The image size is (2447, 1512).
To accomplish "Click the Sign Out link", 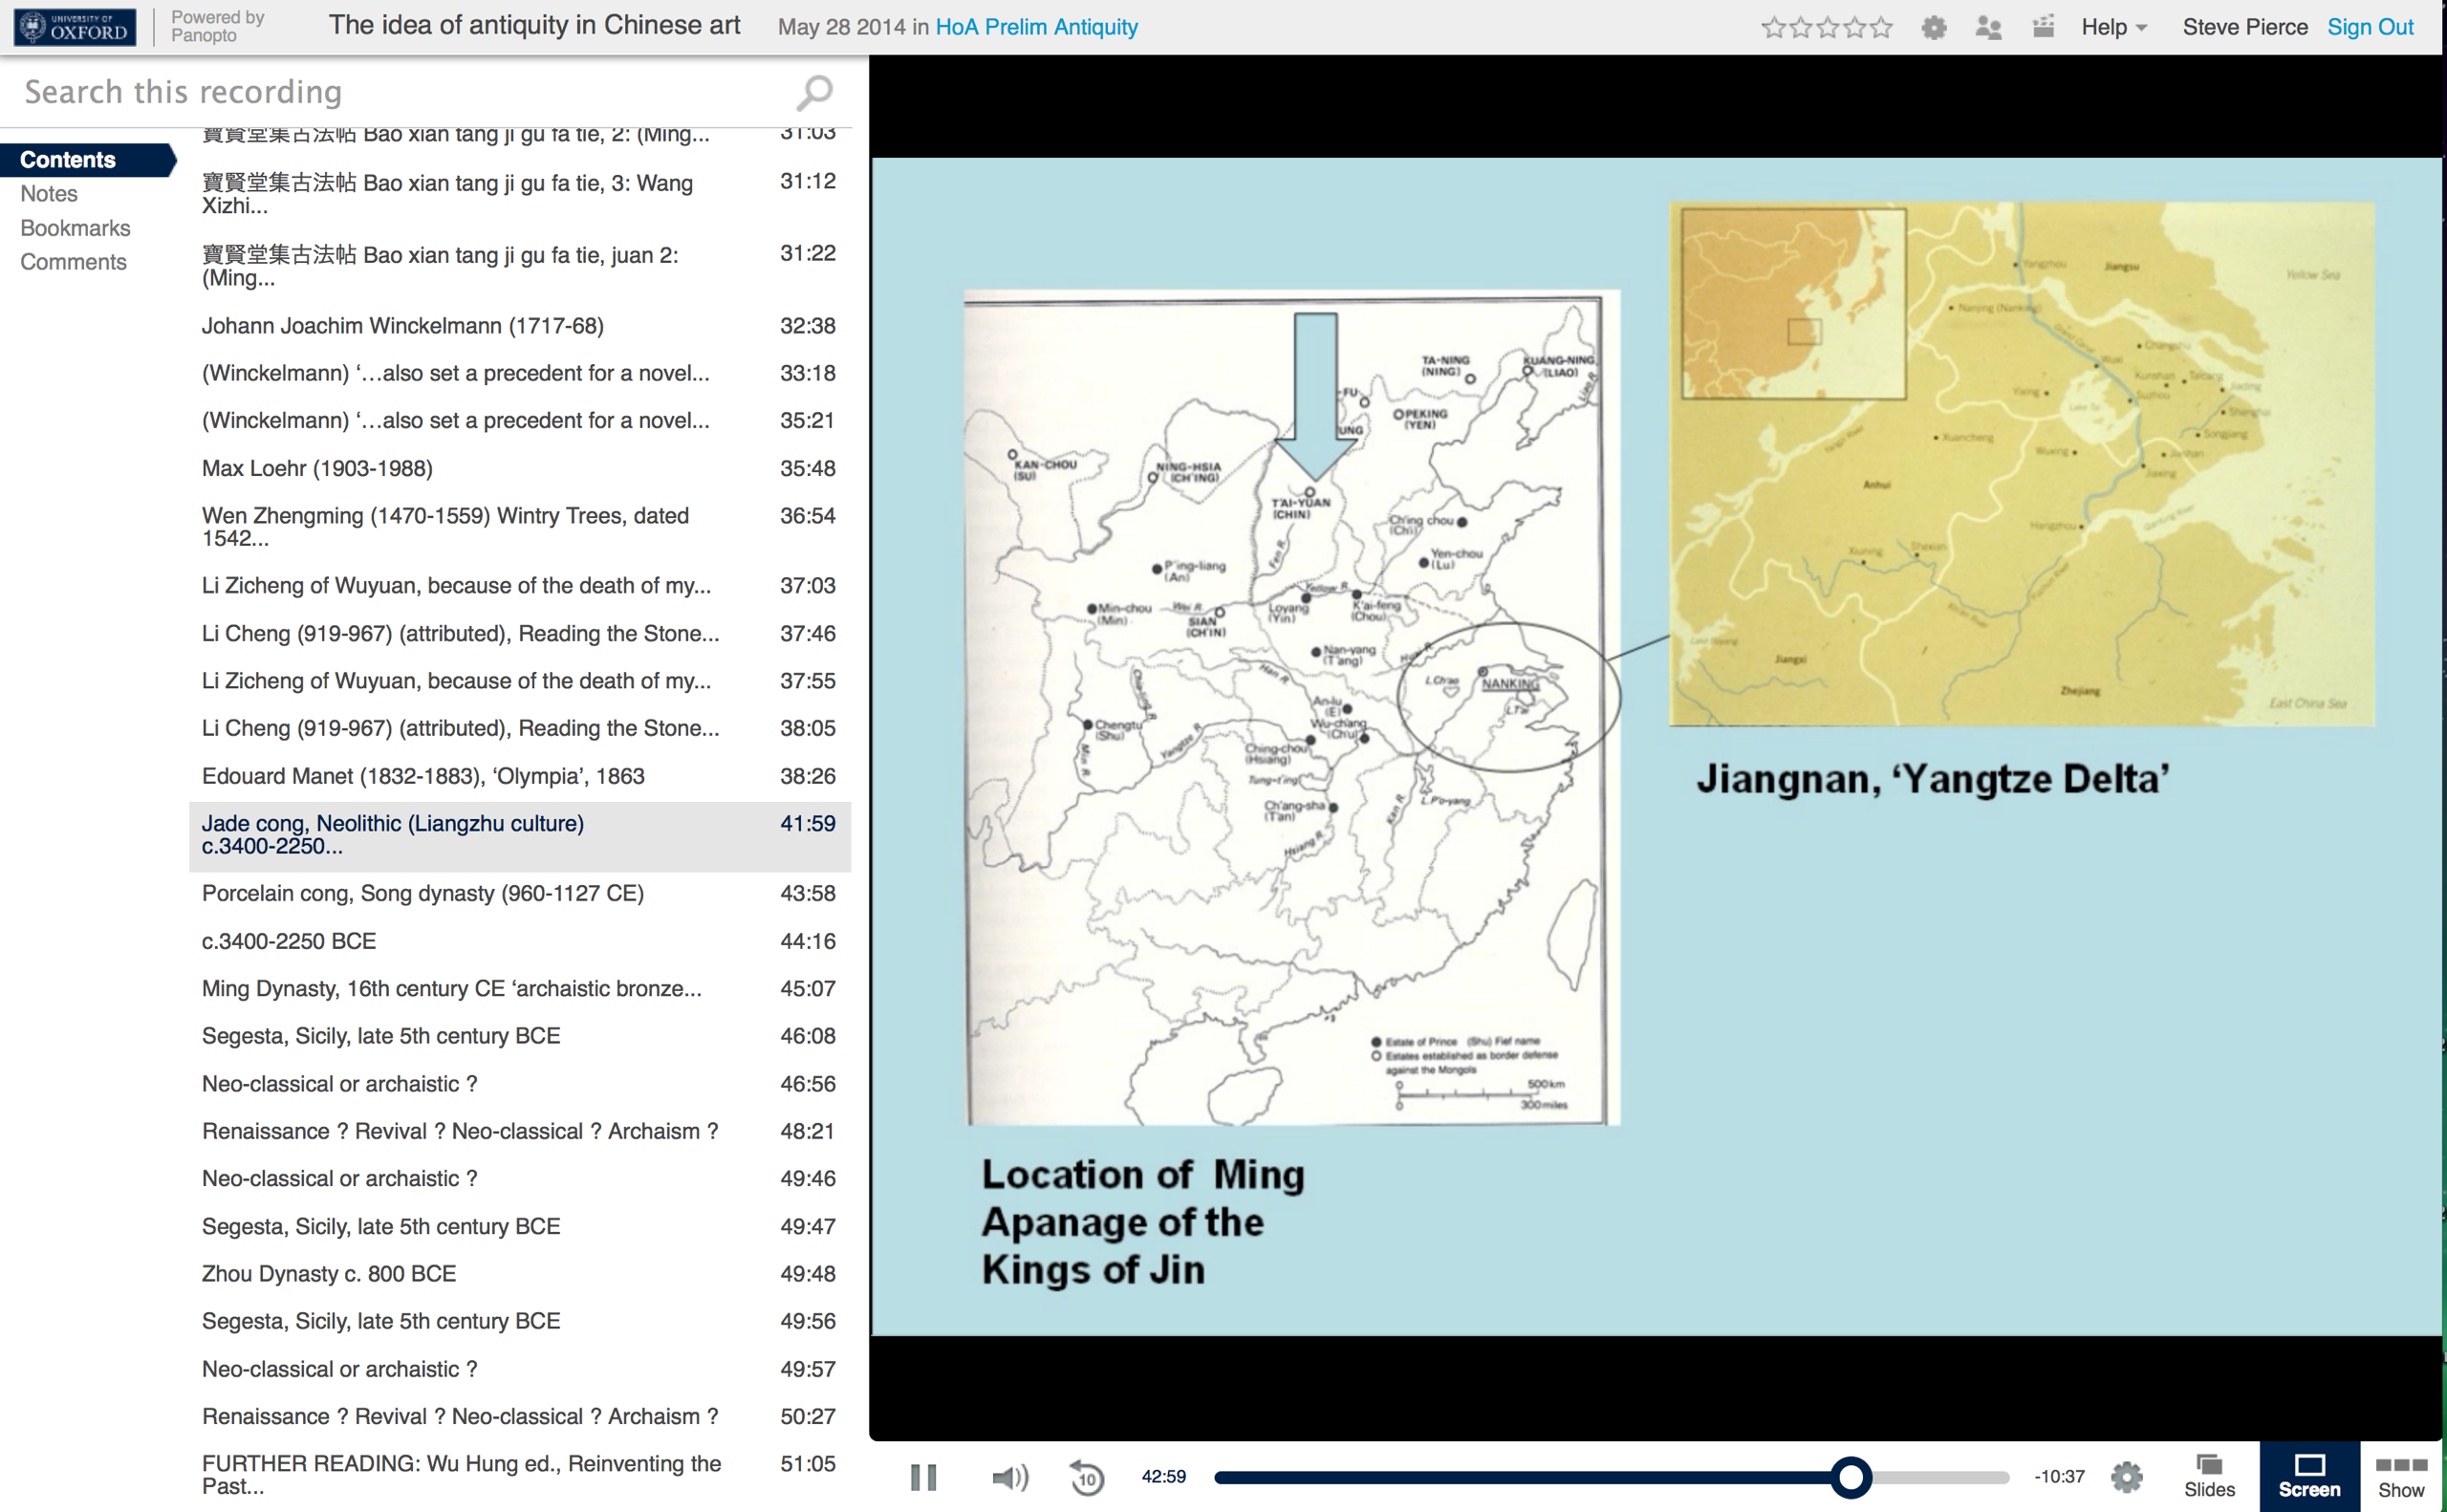I will click(x=2369, y=27).
